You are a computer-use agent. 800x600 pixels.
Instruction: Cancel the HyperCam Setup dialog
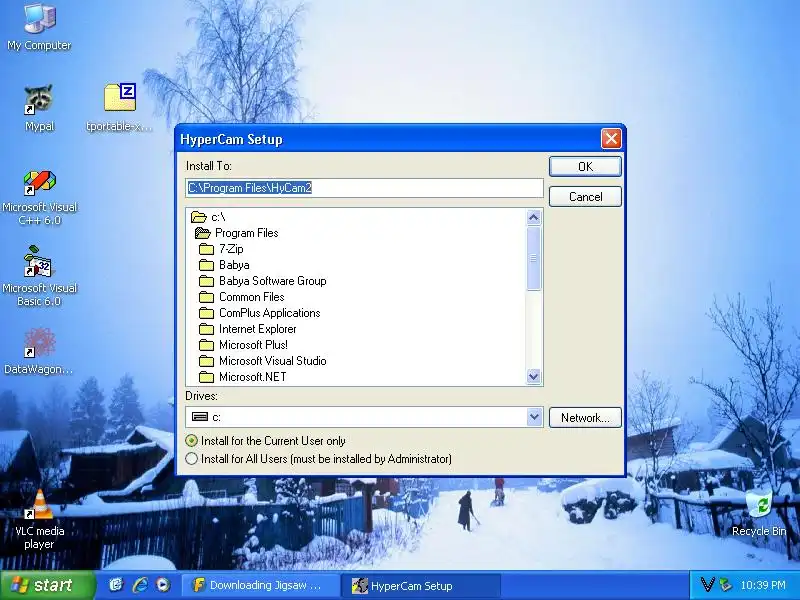[585, 197]
